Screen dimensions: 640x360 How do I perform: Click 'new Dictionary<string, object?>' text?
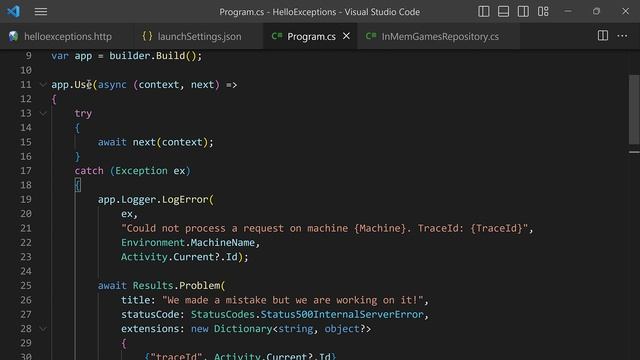pyautogui.click(x=281, y=329)
